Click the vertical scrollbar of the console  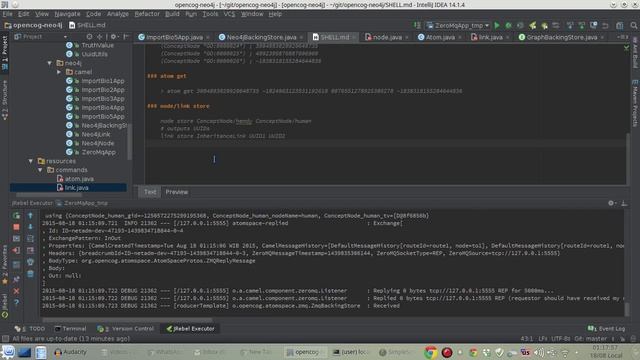[627, 309]
